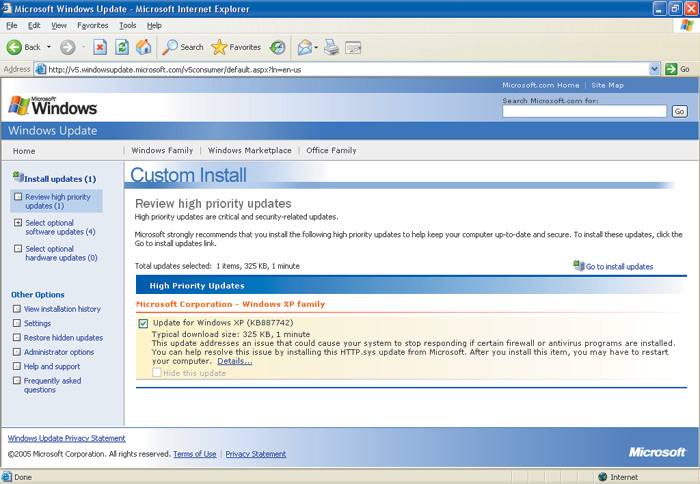The width and height of the screenshot is (700, 484).
Task: Open Help and support link
Action: (x=52, y=366)
